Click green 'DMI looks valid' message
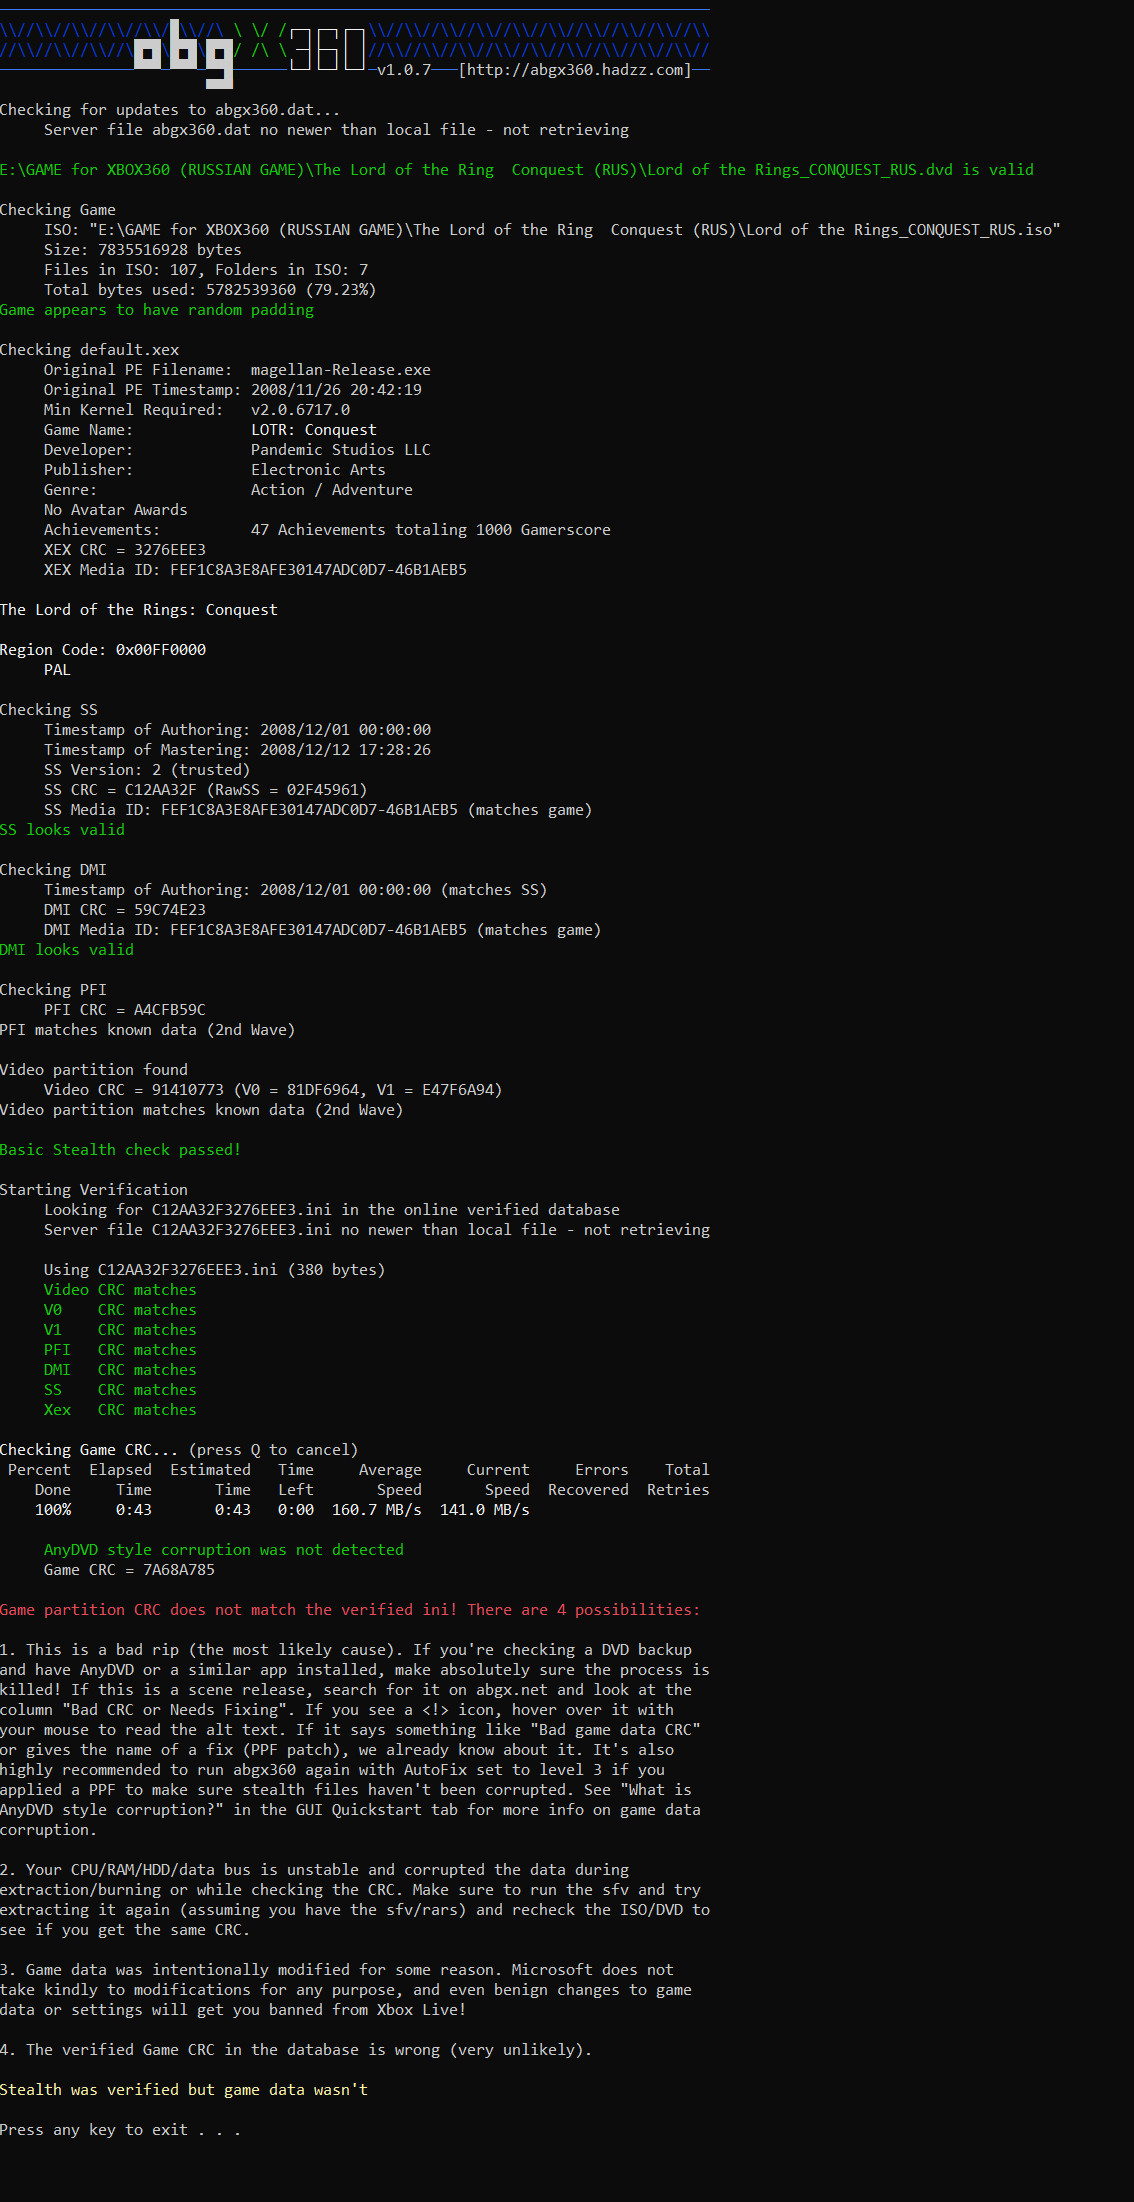 tap(67, 950)
